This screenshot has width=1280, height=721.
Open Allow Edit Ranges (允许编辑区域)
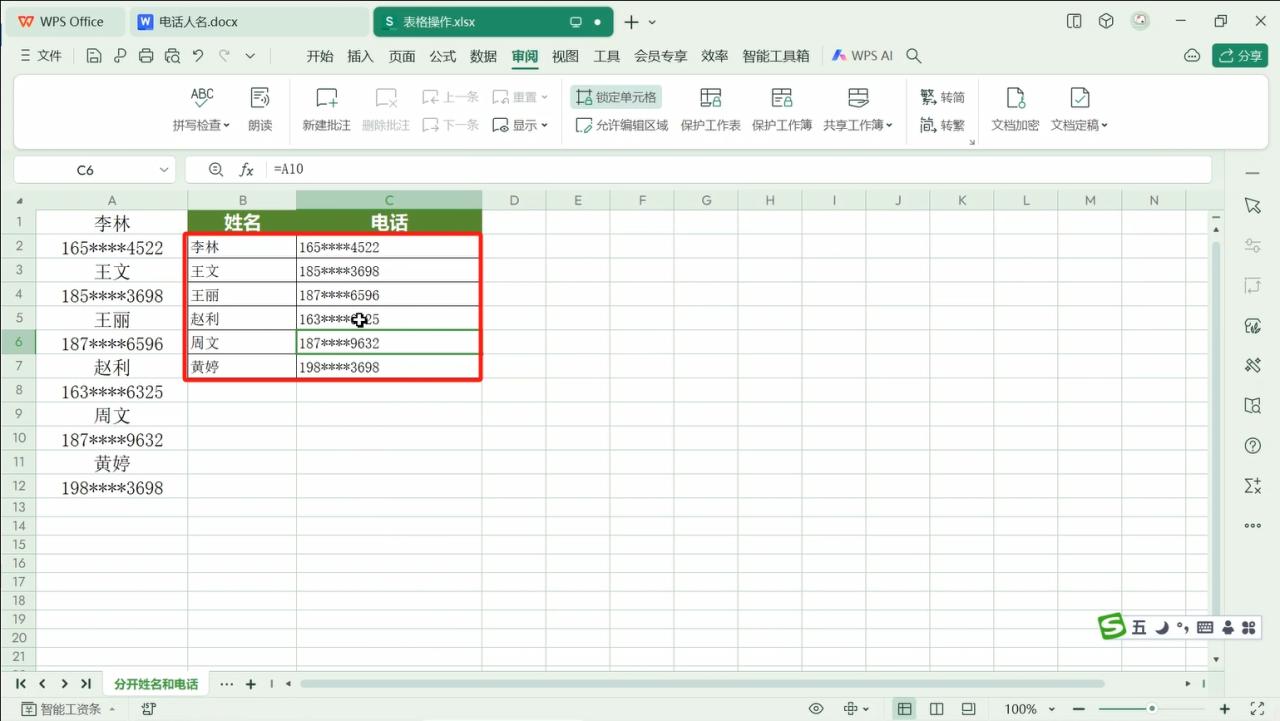click(622, 125)
